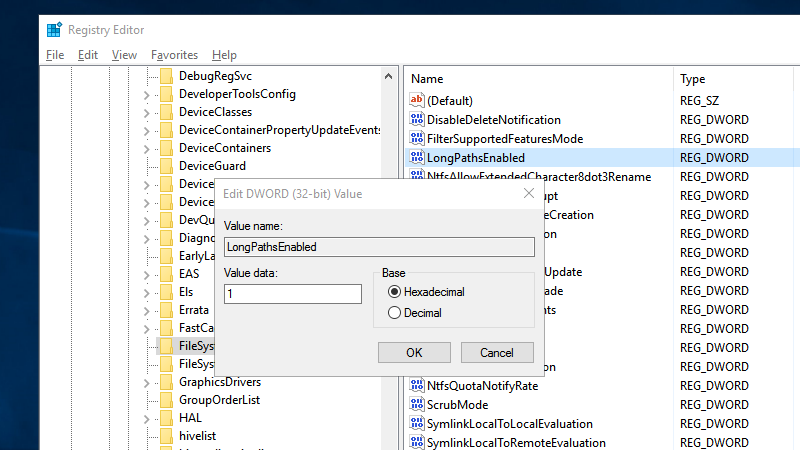Select the SymlinkLocalToLocalEvaluation value
This screenshot has width=800, height=450.
tap(509, 424)
